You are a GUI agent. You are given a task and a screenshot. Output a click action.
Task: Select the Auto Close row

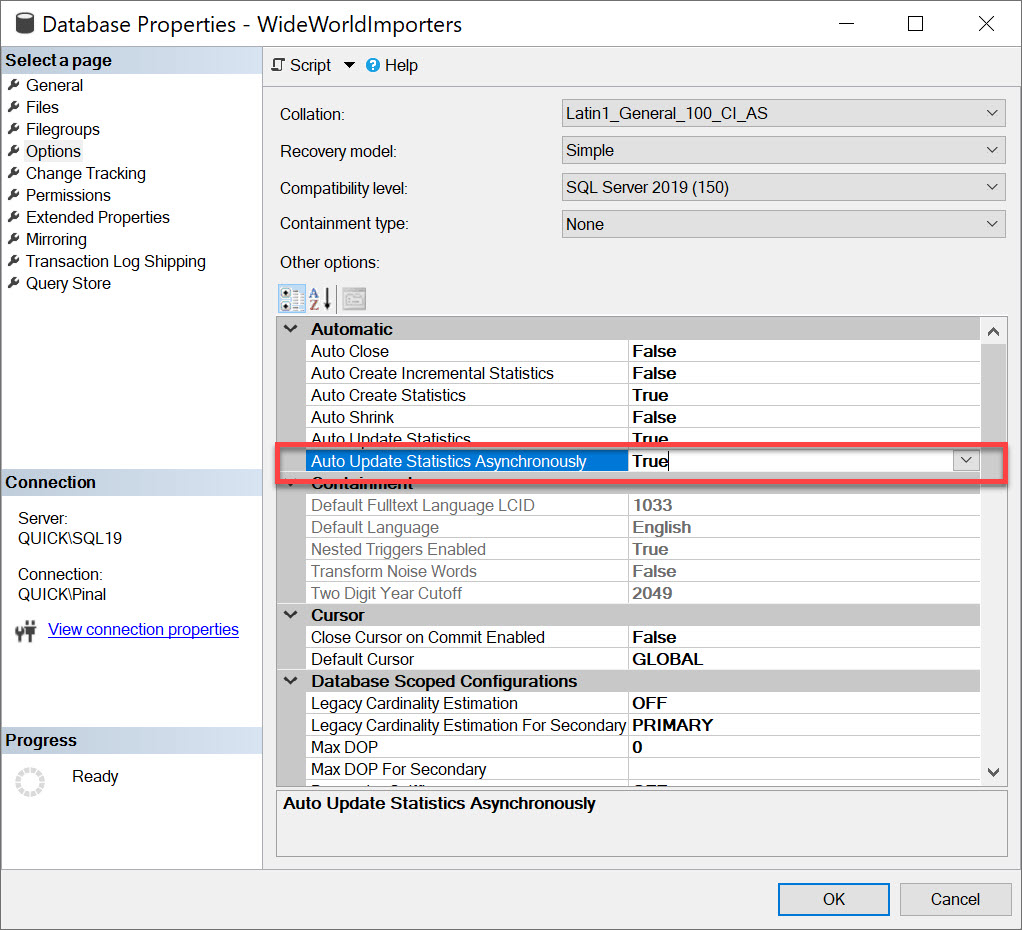pyautogui.click(x=642, y=351)
